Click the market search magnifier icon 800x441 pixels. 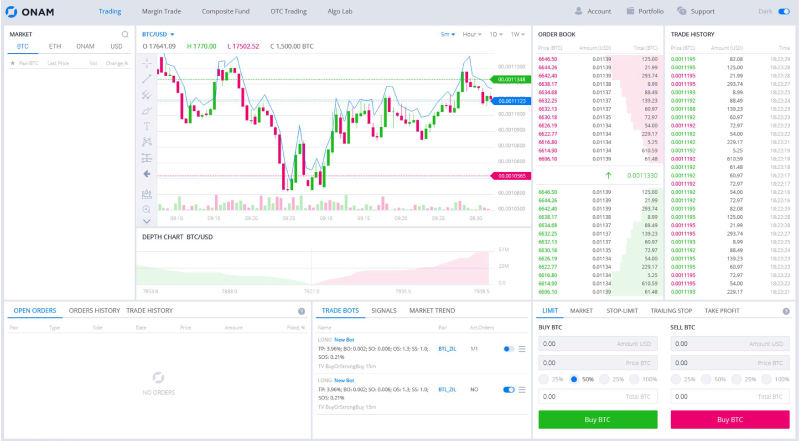pos(125,34)
